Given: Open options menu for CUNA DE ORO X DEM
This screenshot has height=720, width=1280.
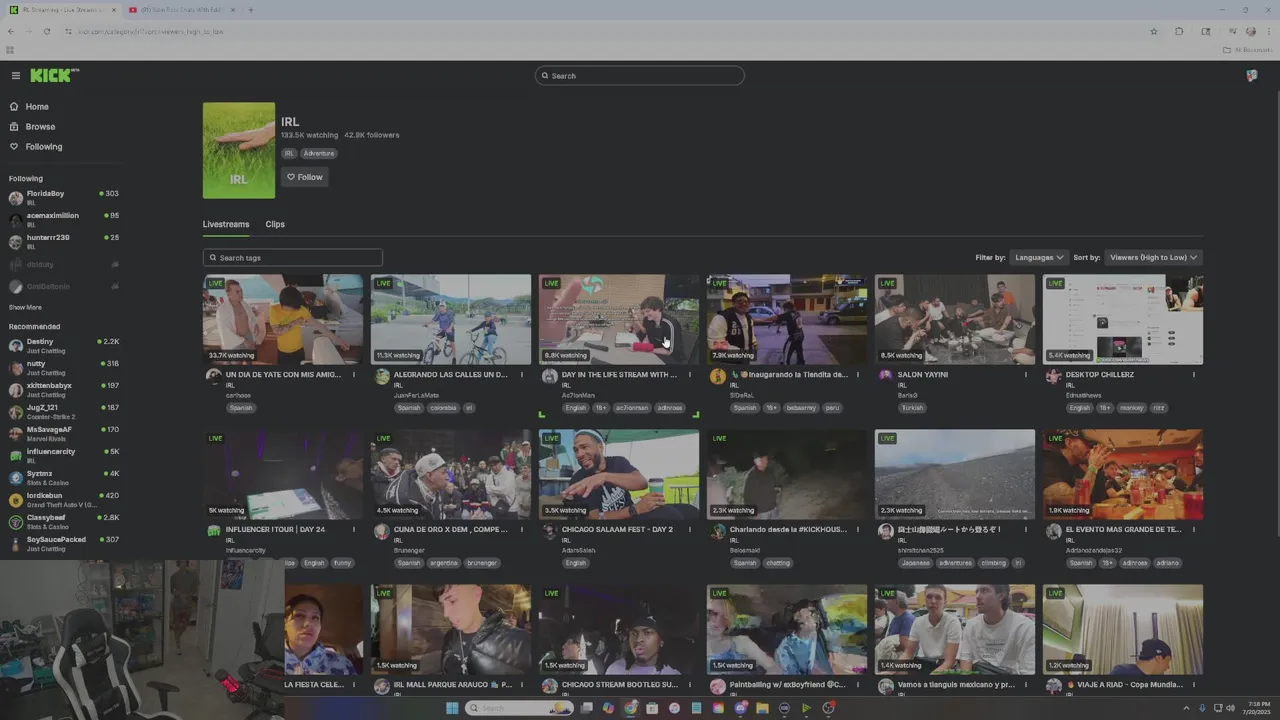Looking at the screenshot, I should (522, 530).
